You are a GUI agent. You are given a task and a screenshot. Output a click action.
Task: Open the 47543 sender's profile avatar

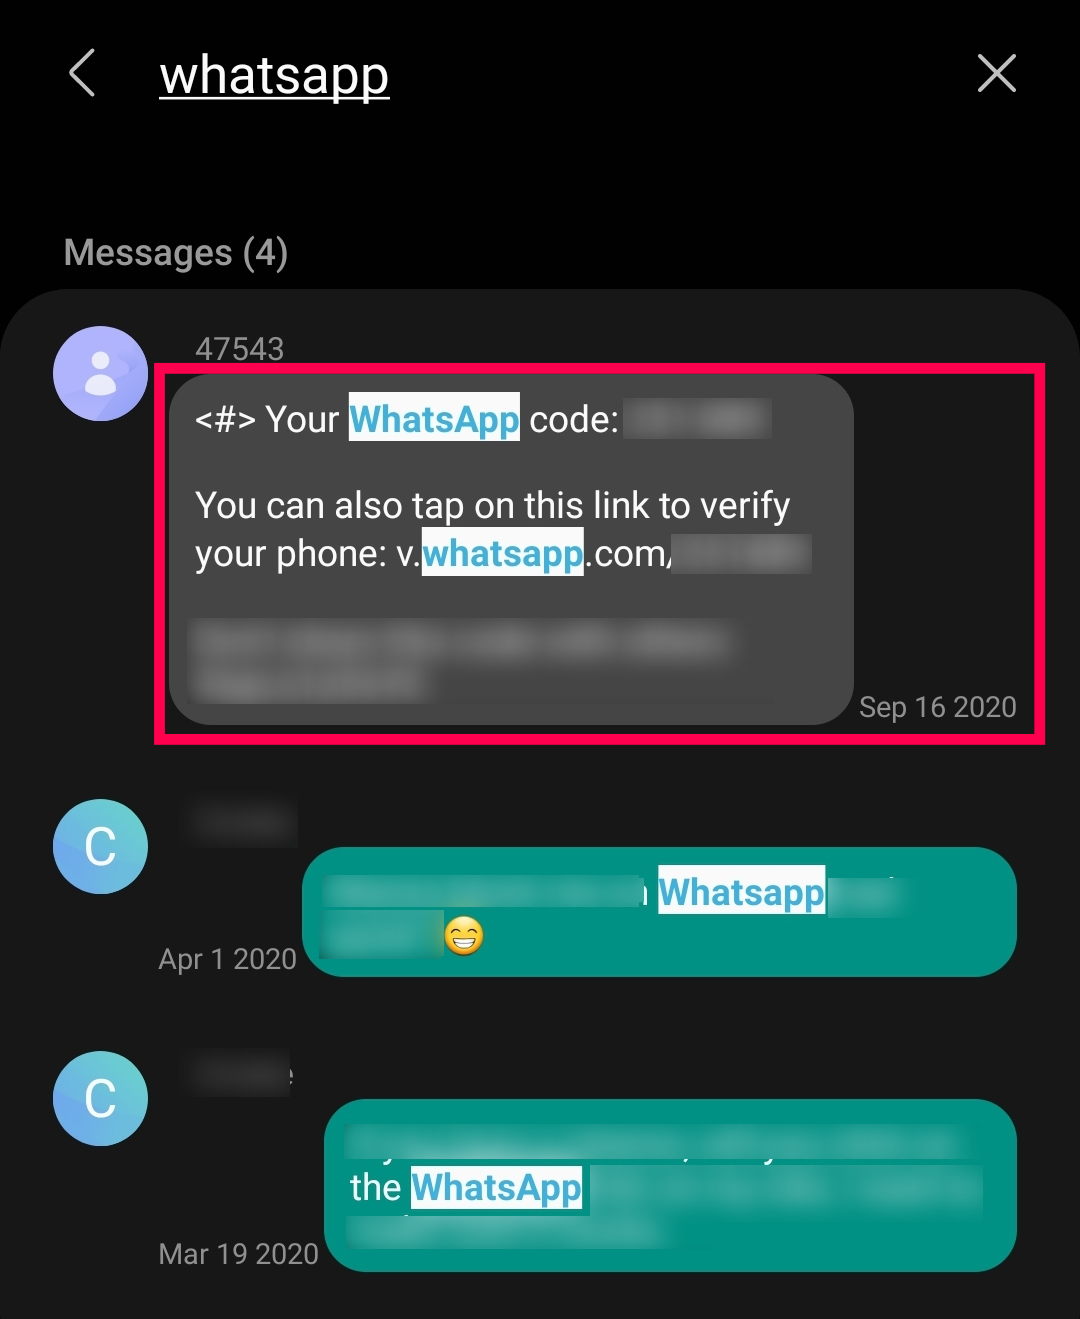tap(100, 373)
